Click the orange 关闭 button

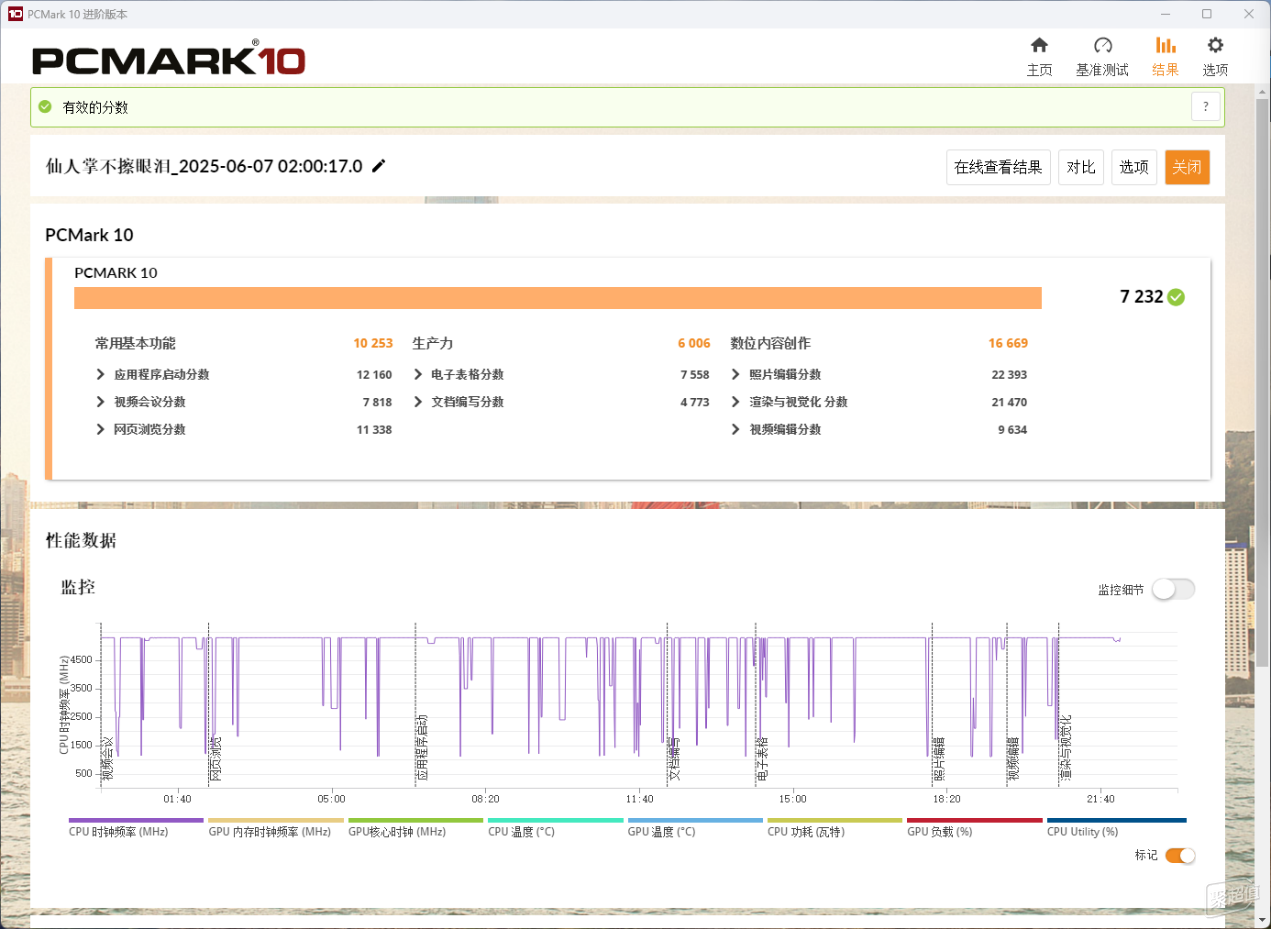point(1187,167)
